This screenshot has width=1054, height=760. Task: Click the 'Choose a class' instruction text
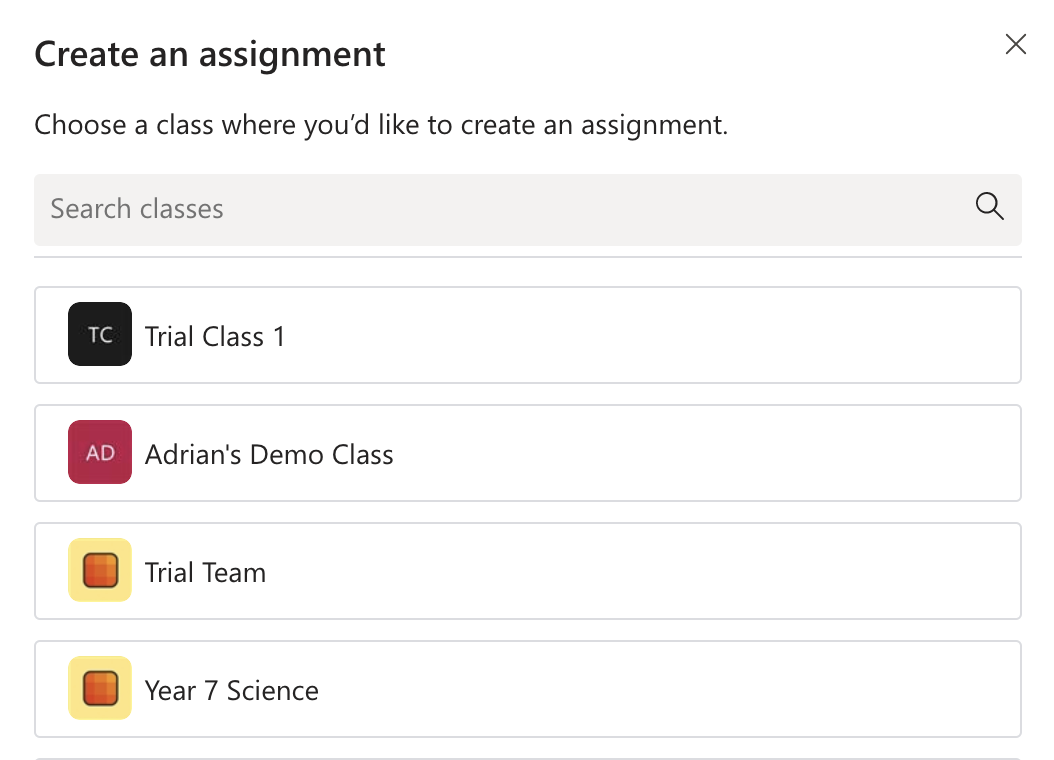[381, 125]
